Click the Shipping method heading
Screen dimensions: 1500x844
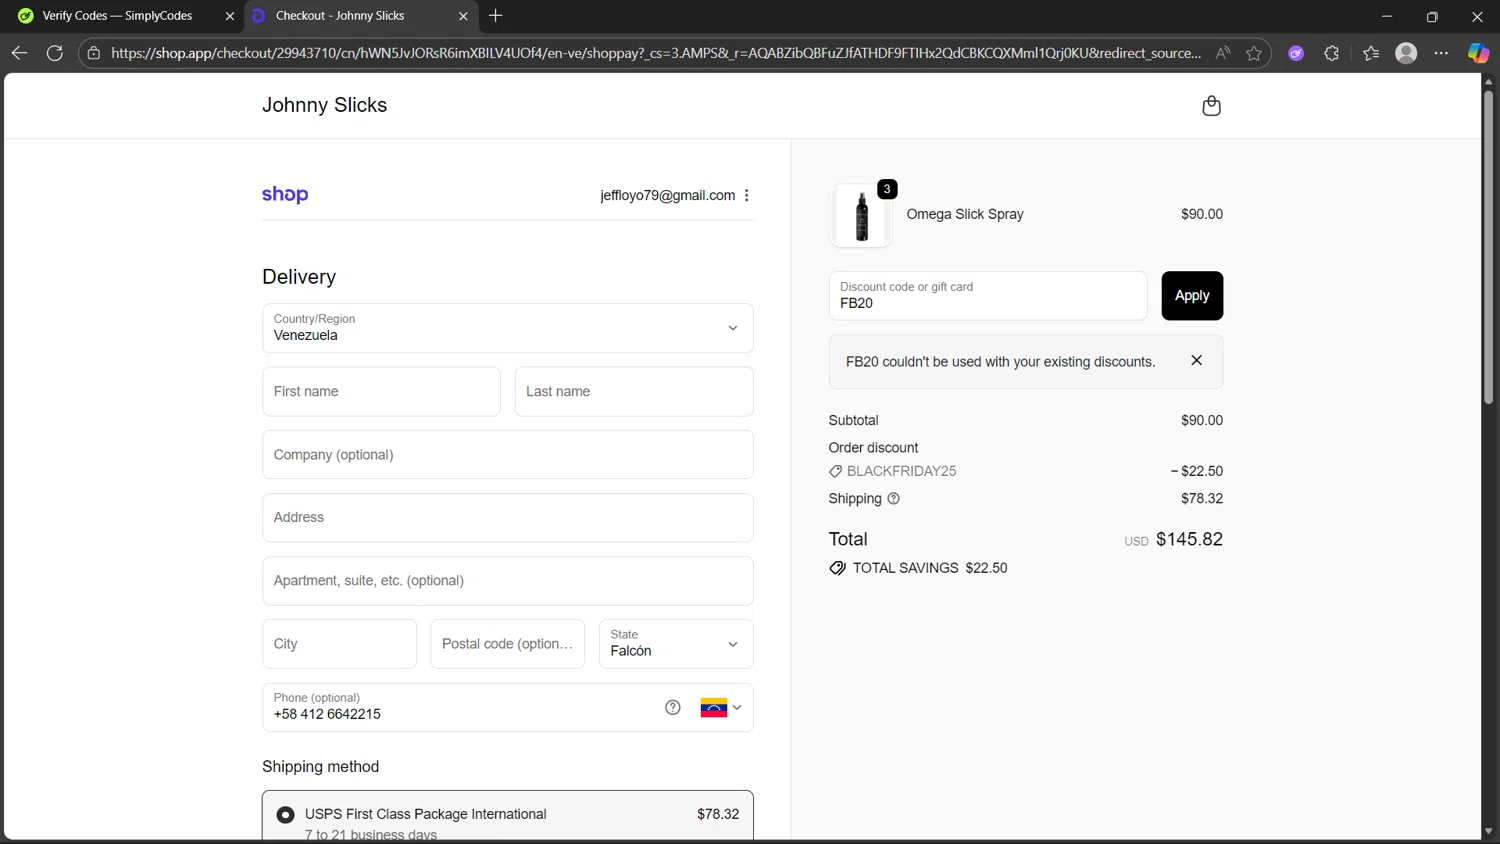pyautogui.click(x=320, y=767)
